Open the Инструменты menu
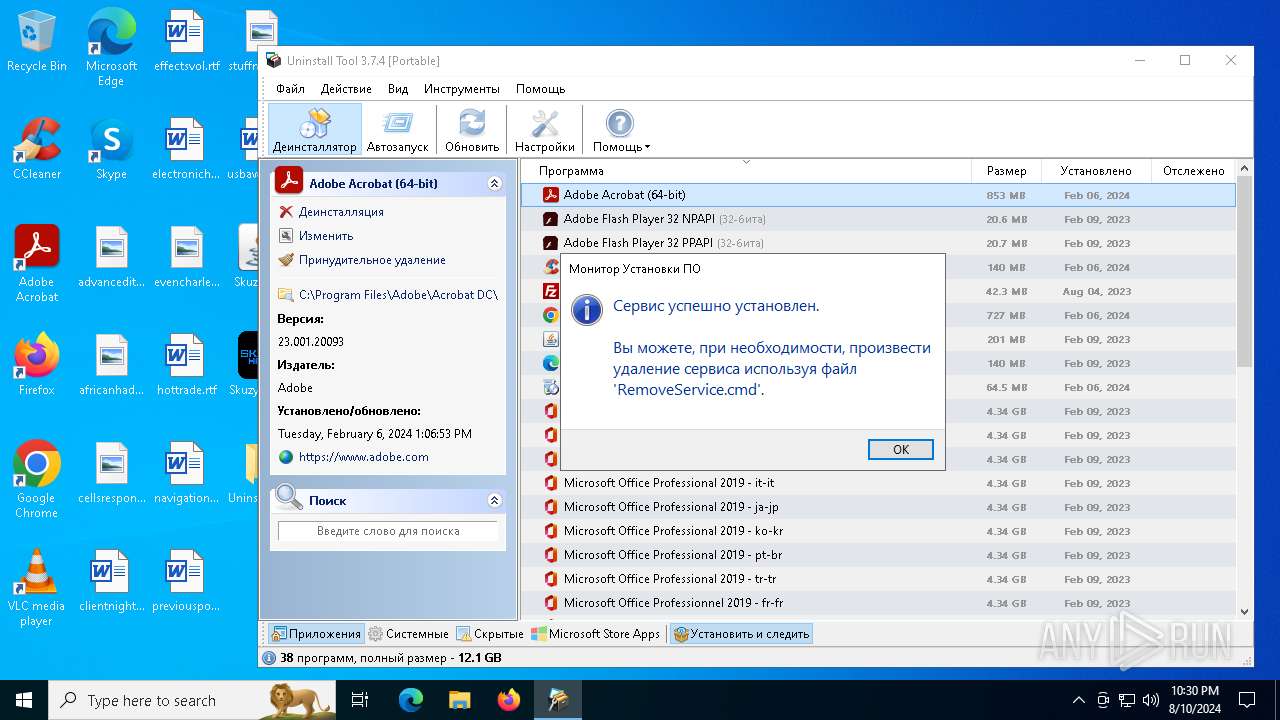The width and height of the screenshot is (1280, 720). [462, 89]
